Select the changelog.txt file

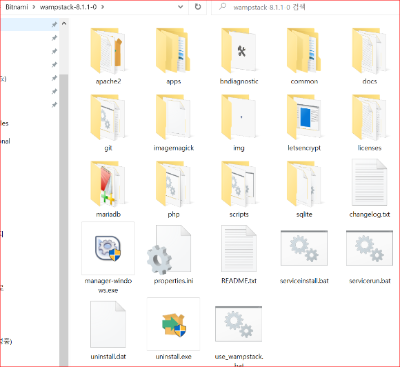[369, 189]
